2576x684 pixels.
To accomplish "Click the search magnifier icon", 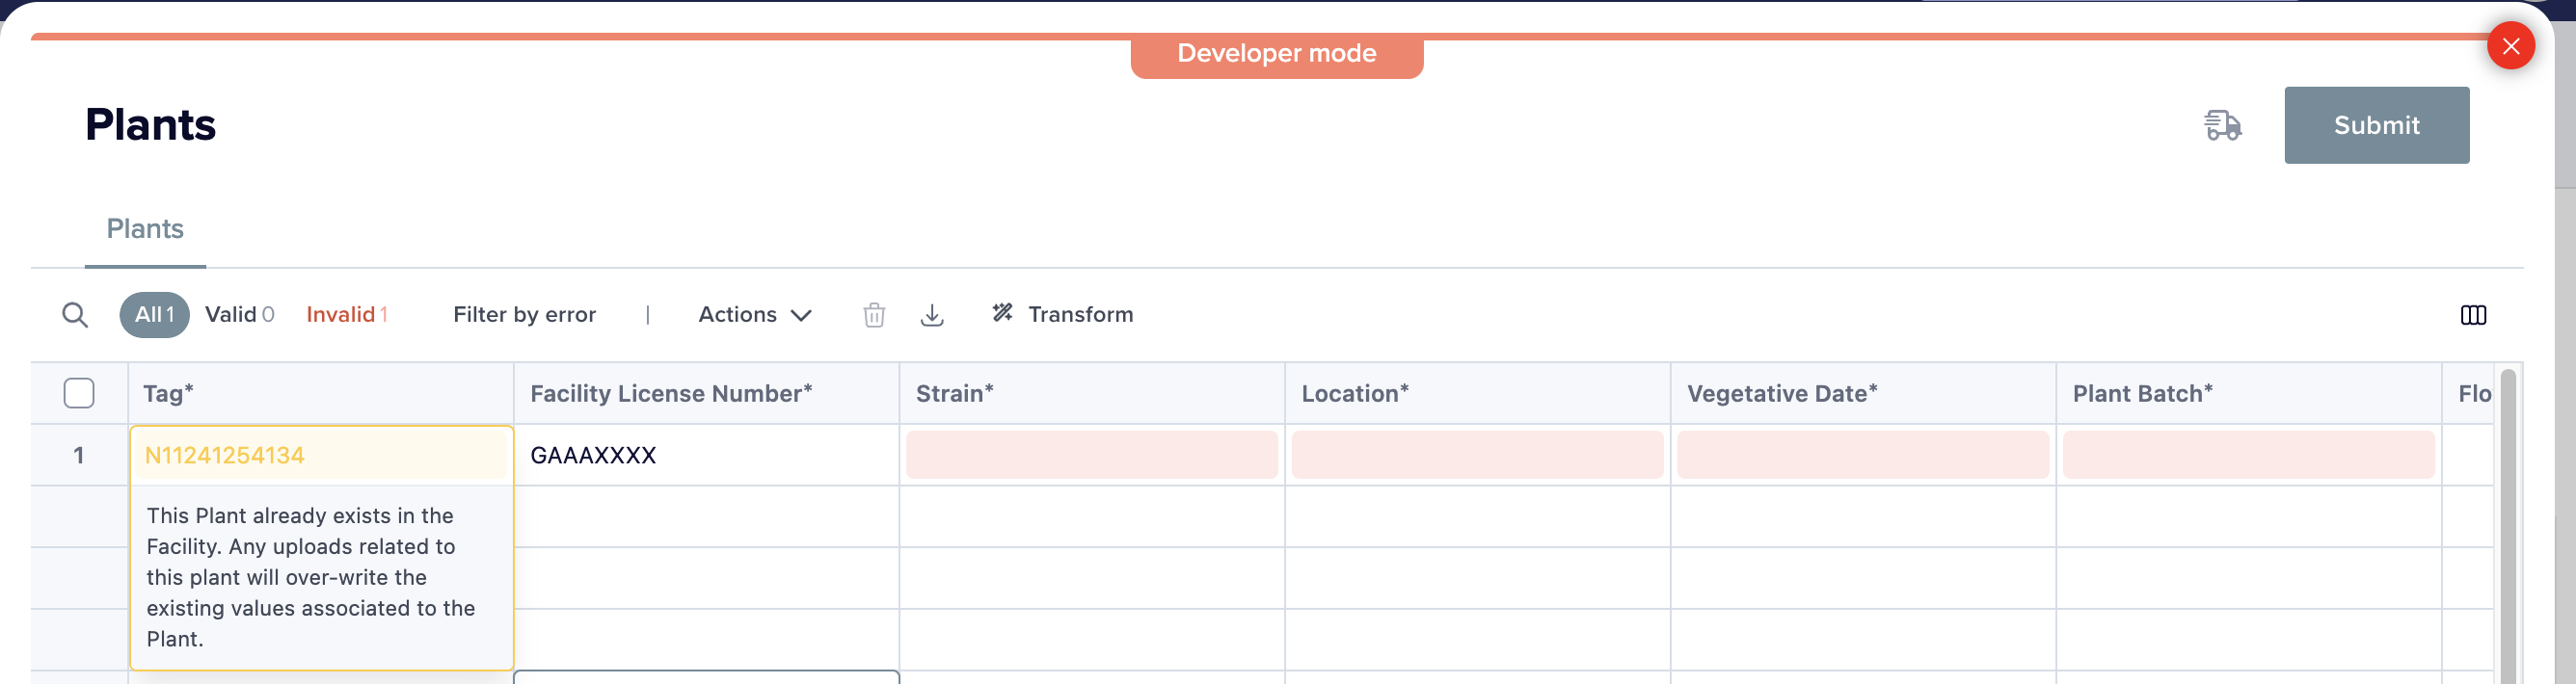I will [x=75, y=315].
